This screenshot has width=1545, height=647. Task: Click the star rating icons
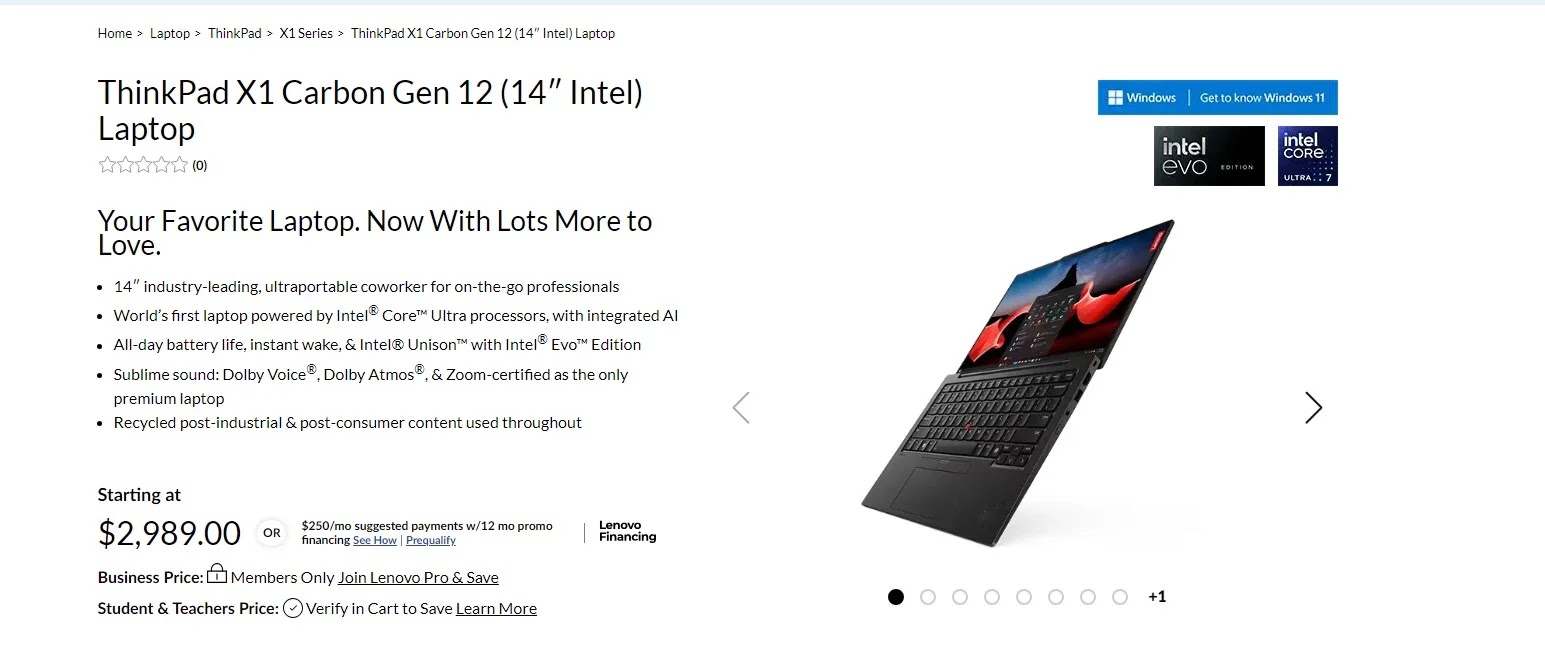143,165
